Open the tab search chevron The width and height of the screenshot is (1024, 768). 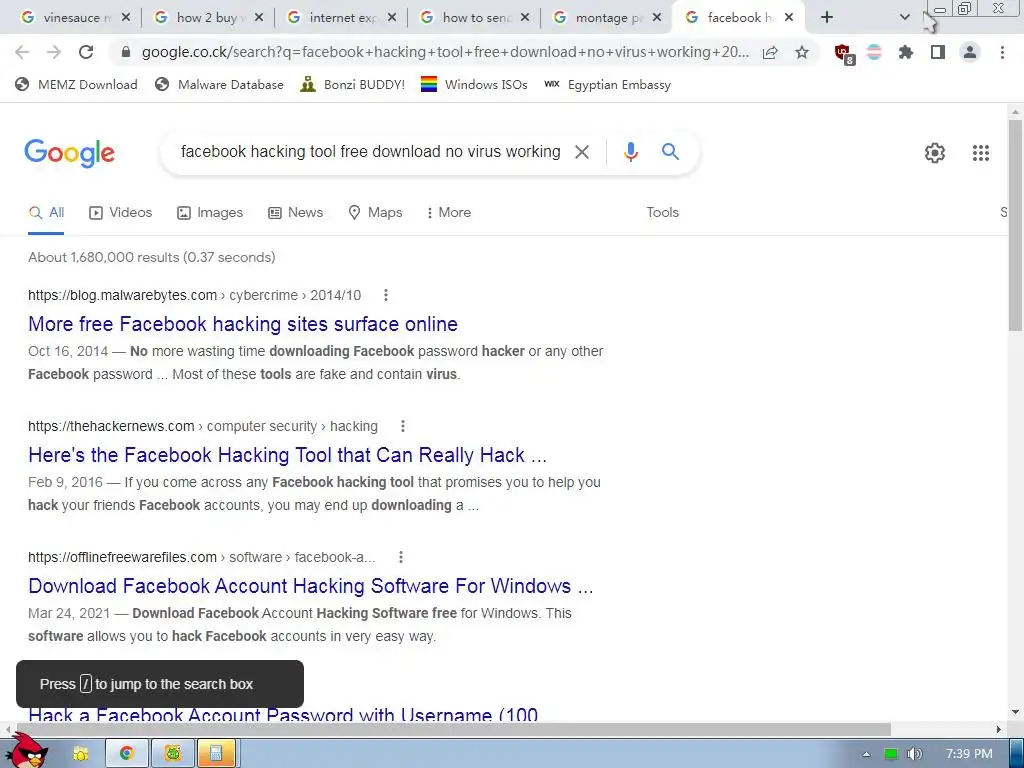tap(904, 18)
